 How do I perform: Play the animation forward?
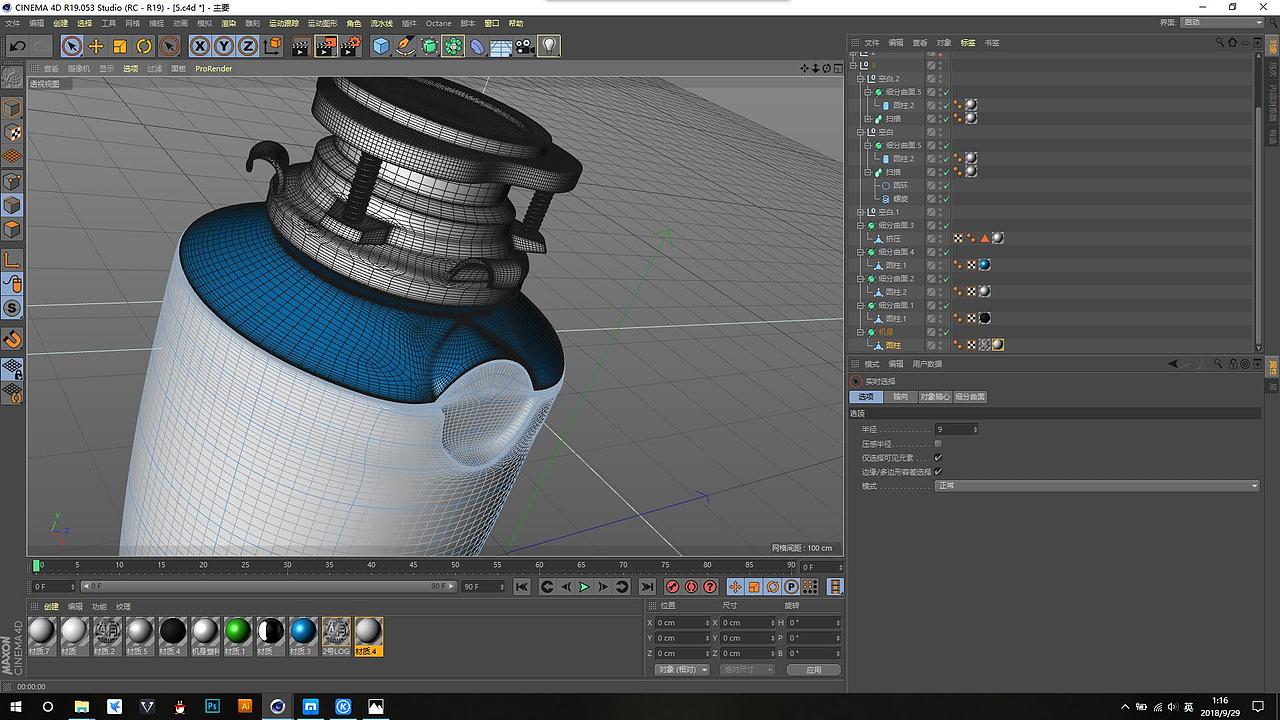click(x=584, y=587)
